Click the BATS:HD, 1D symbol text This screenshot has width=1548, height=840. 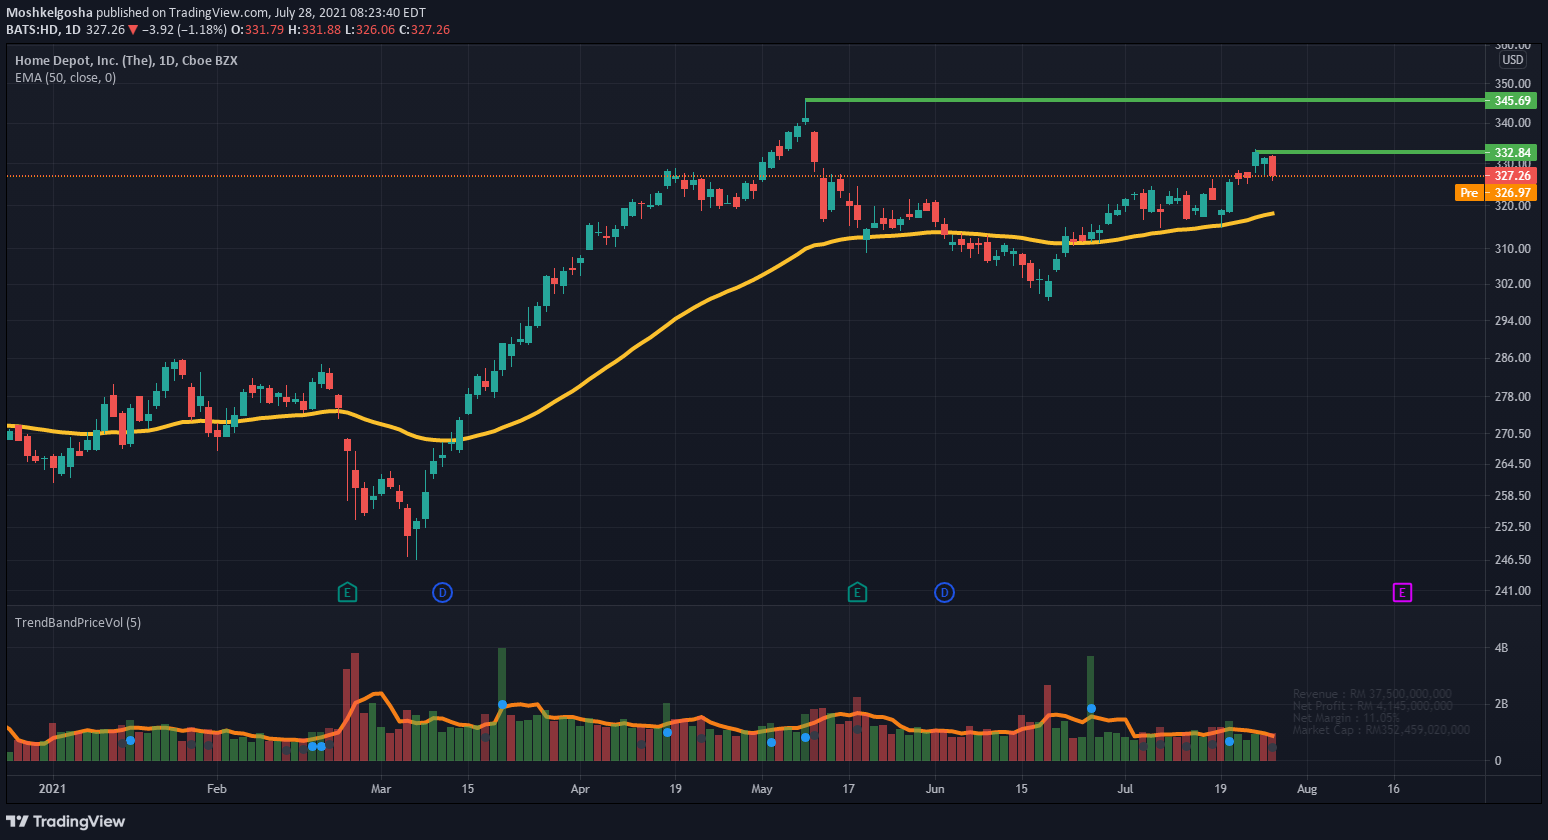[43, 30]
